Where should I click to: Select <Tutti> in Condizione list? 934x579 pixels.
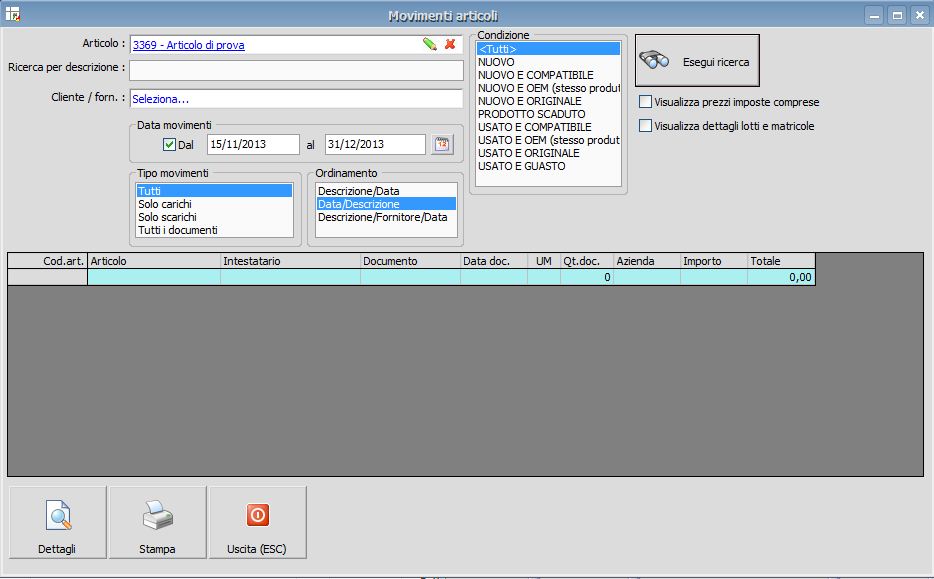tap(548, 49)
